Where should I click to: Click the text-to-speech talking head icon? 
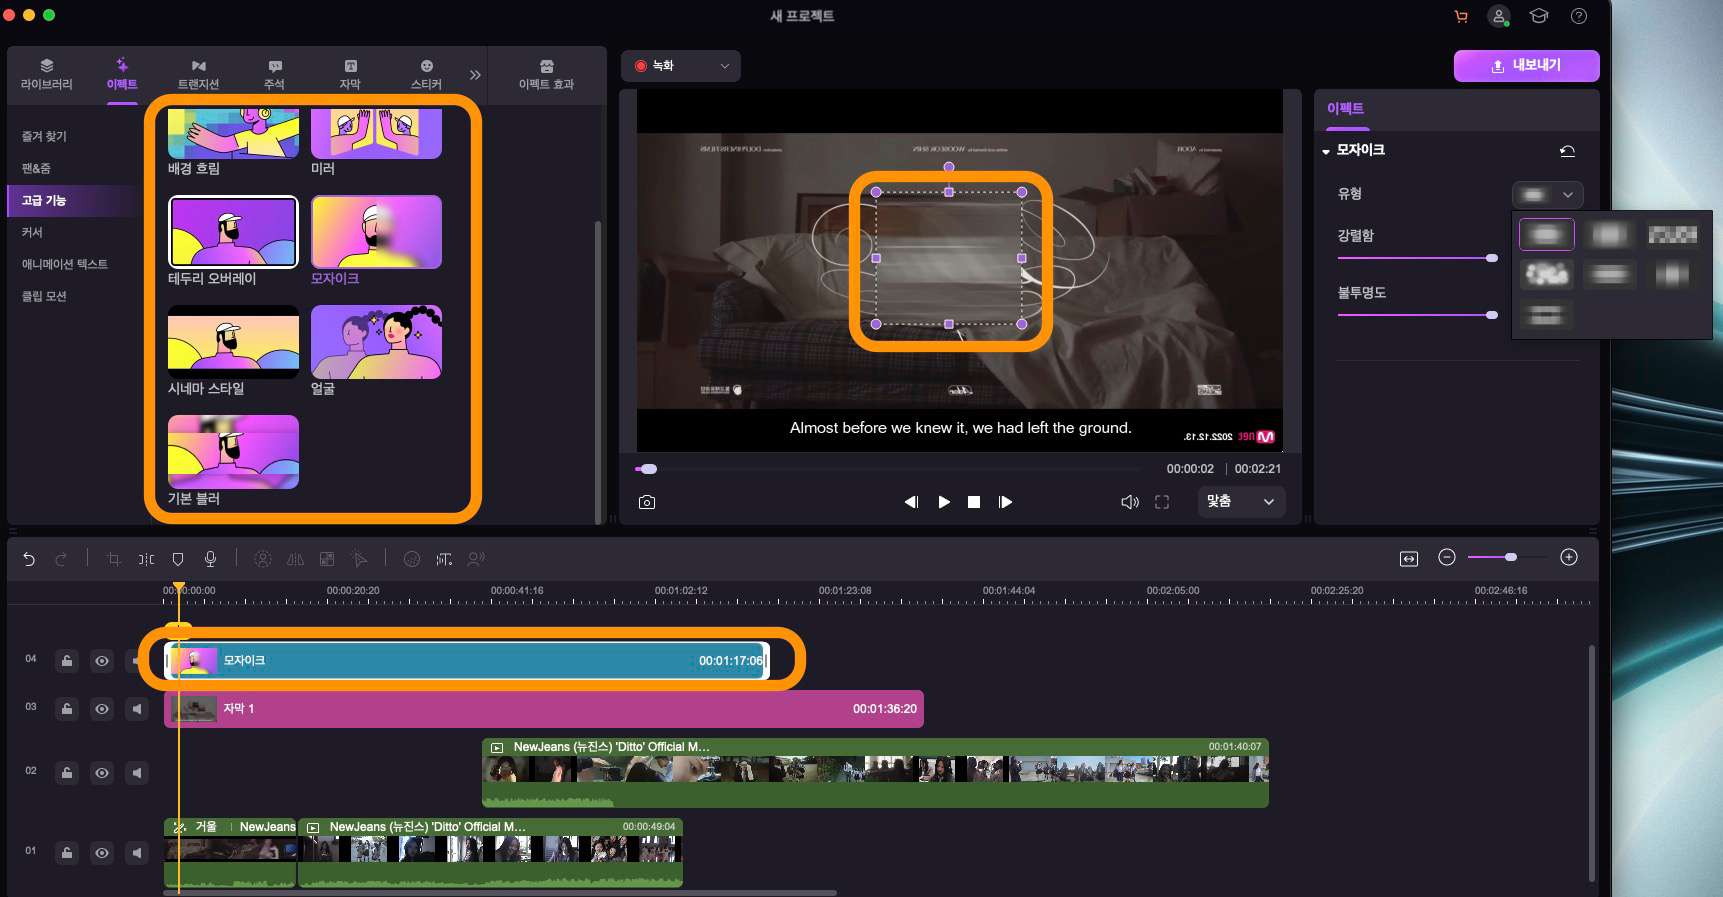click(x=476, y=559)
